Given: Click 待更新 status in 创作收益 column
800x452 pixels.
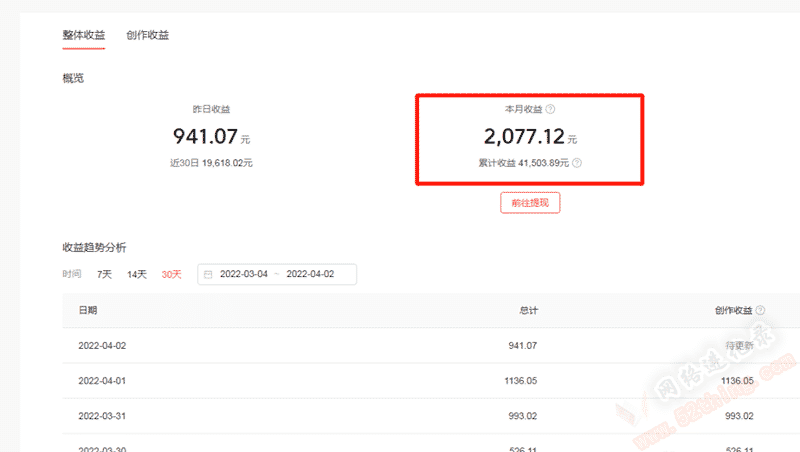Looking at the screenshot, I should (739, 345).
